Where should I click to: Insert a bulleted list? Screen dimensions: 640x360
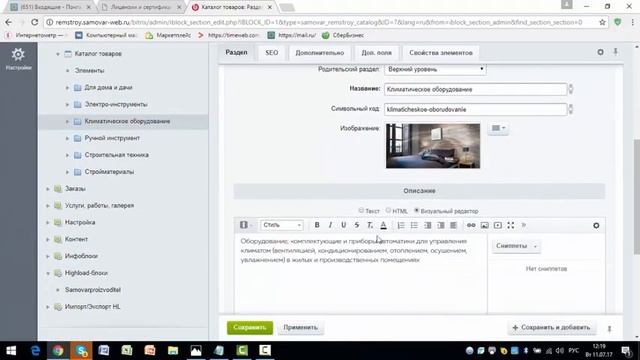tap(414, 225)
